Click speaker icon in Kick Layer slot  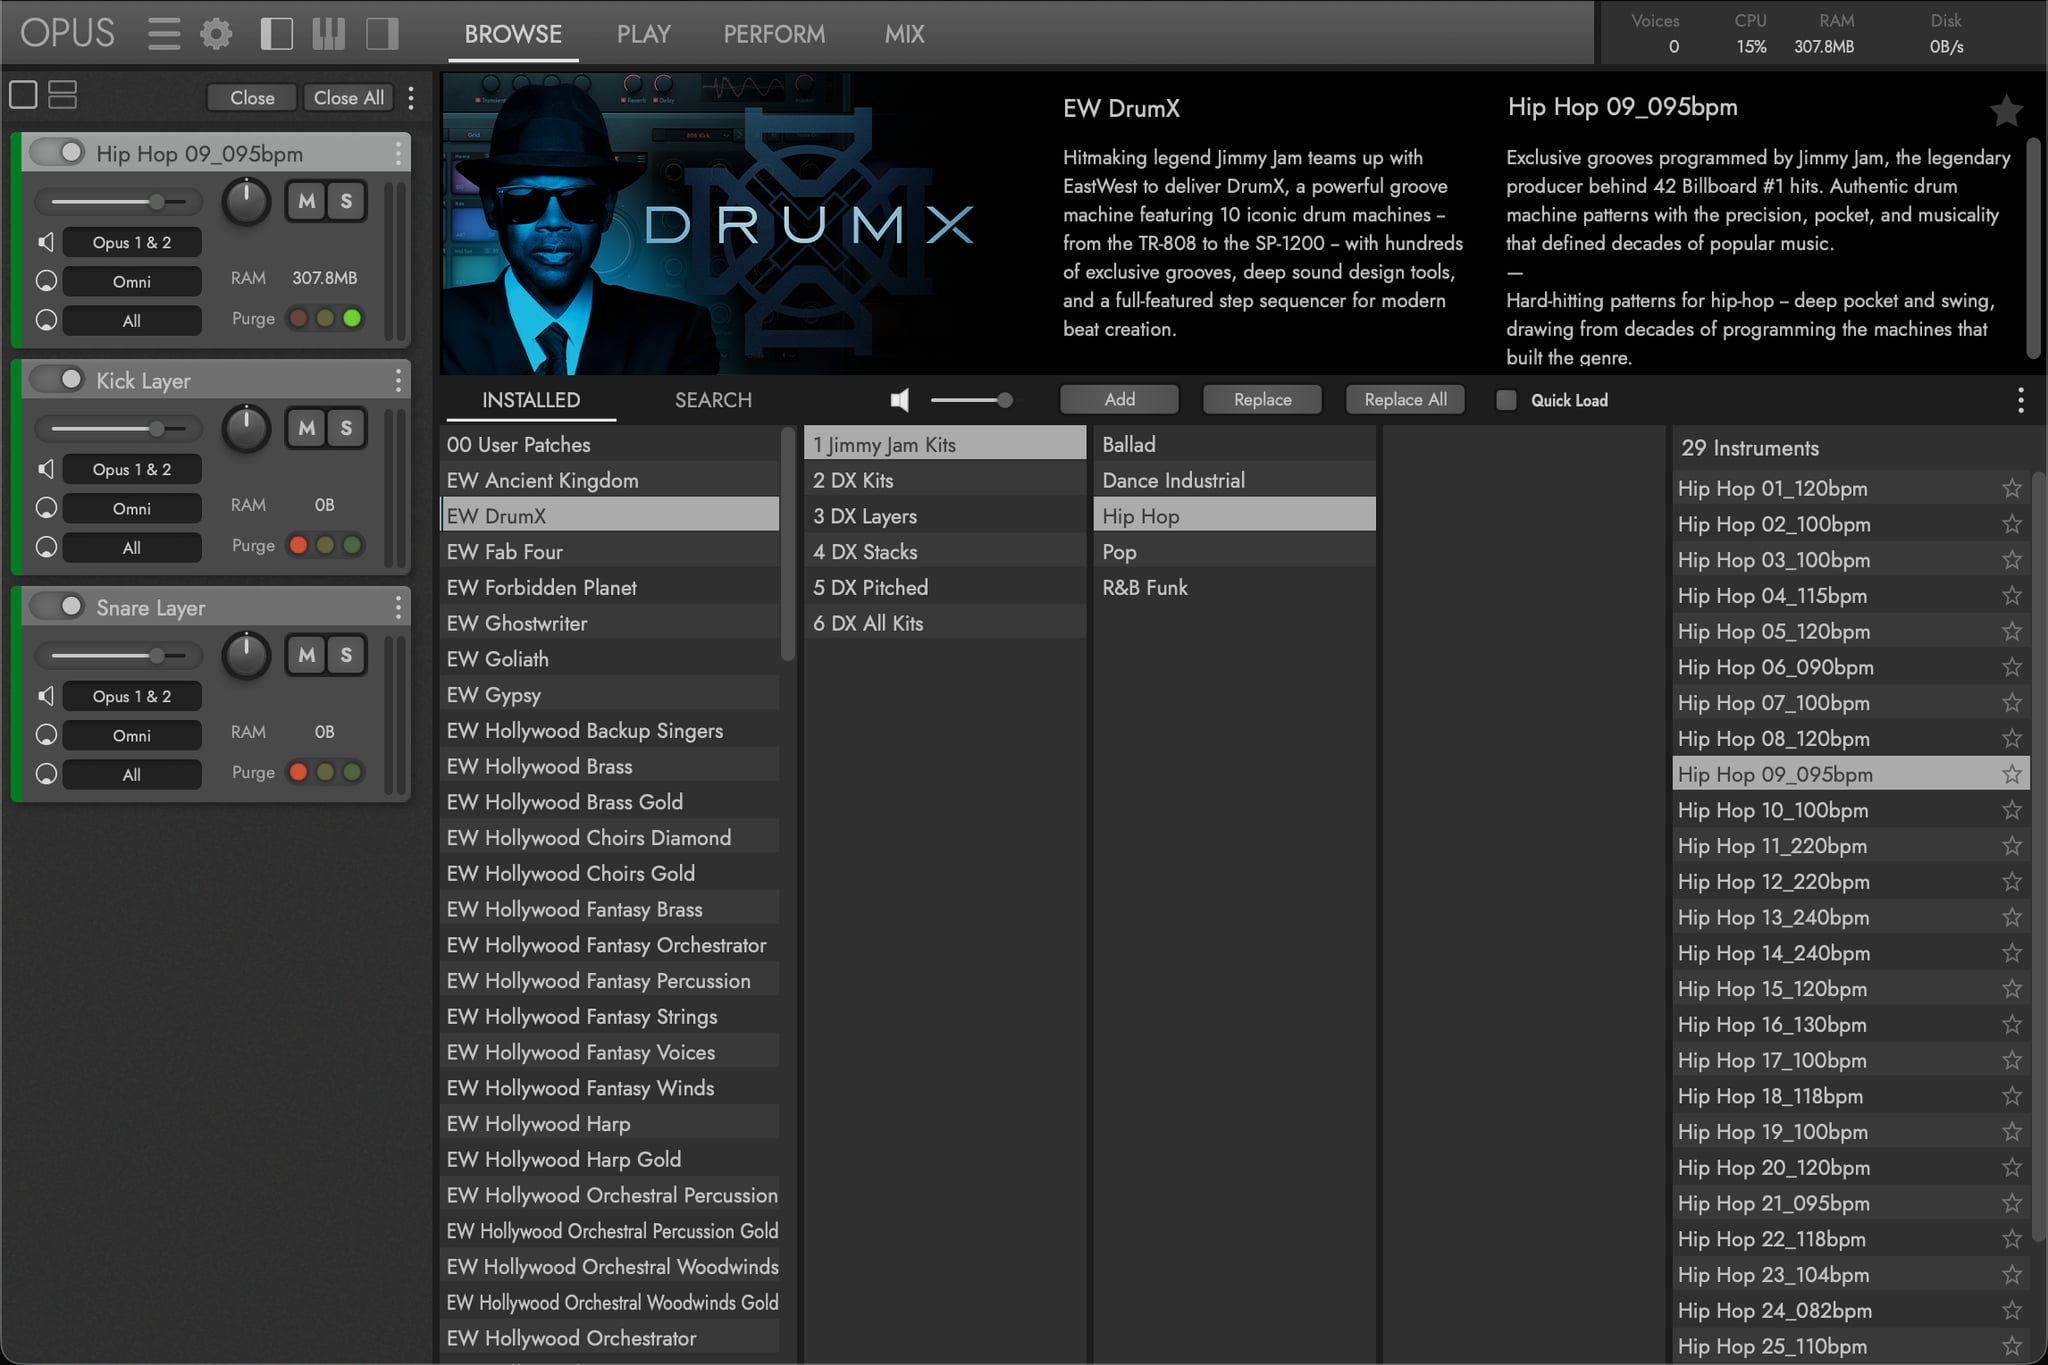tap(46, 469)
